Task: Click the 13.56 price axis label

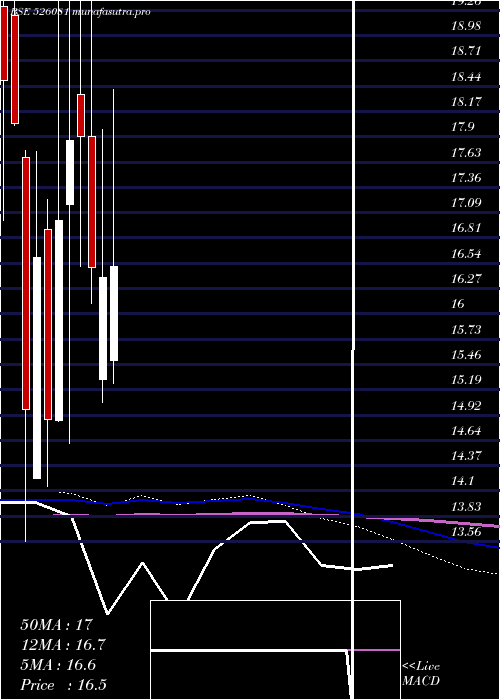Action: (466, 532)
